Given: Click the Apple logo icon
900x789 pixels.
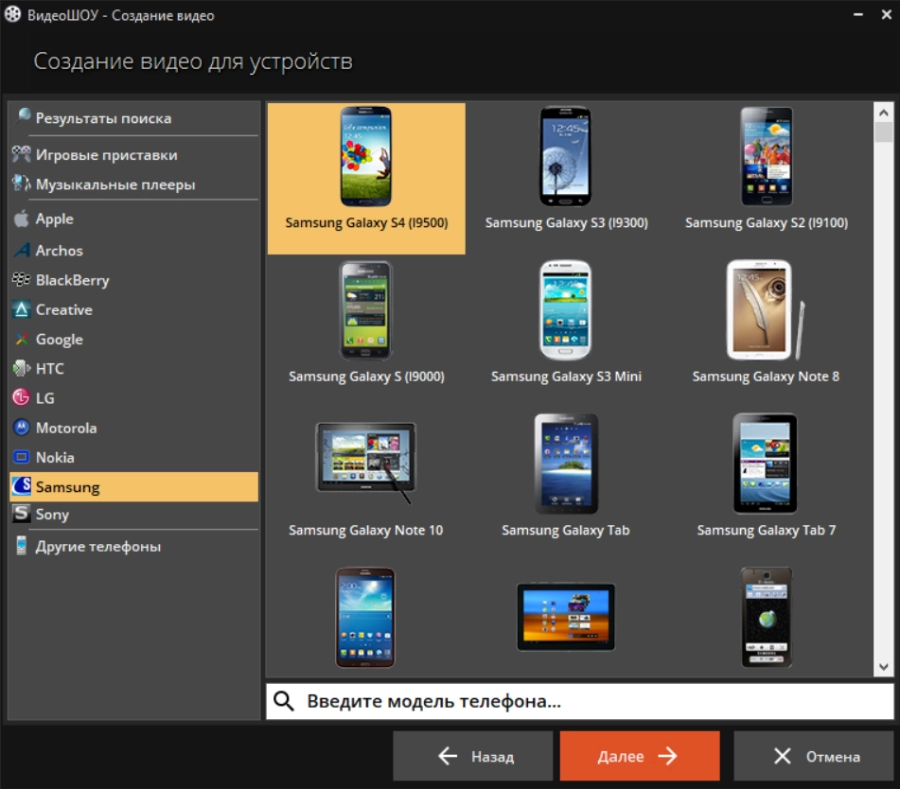Looking at the screenshot, I should [21, 219].
